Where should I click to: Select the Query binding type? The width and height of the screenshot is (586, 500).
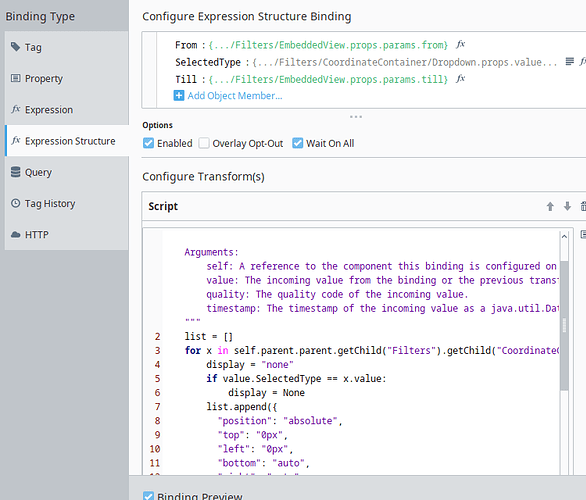point(67,172)
